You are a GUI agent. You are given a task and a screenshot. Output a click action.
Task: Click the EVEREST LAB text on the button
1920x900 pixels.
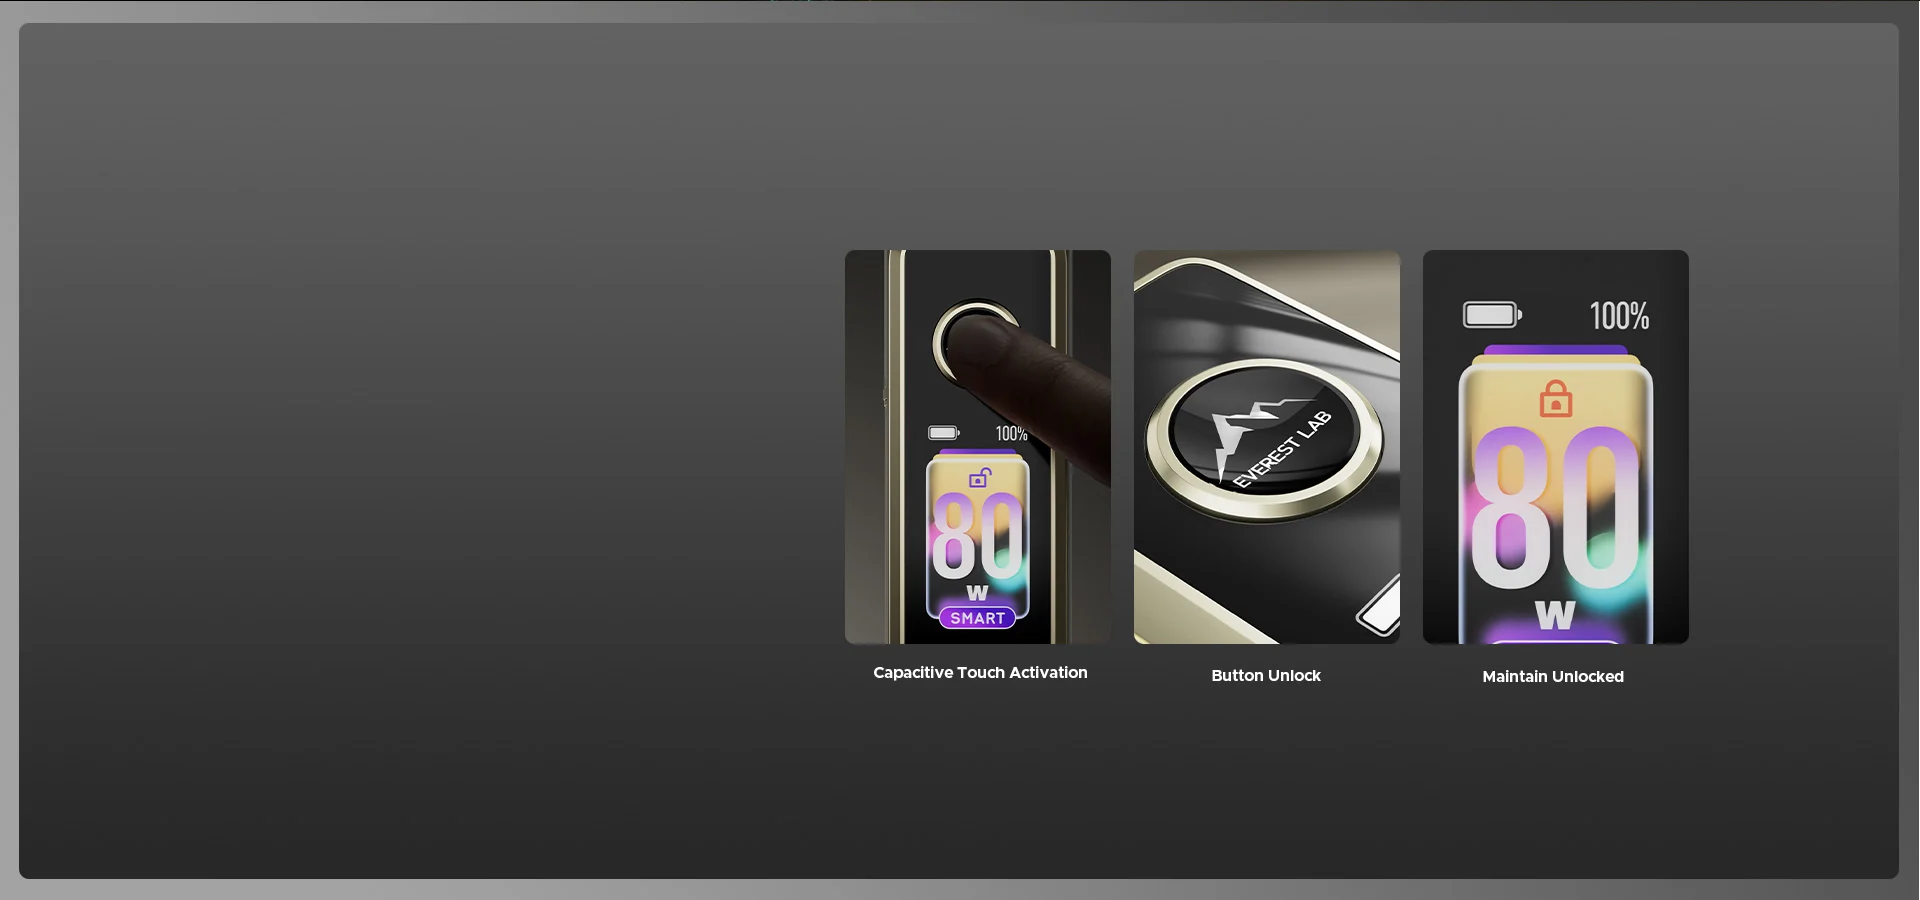(1283, 449)
